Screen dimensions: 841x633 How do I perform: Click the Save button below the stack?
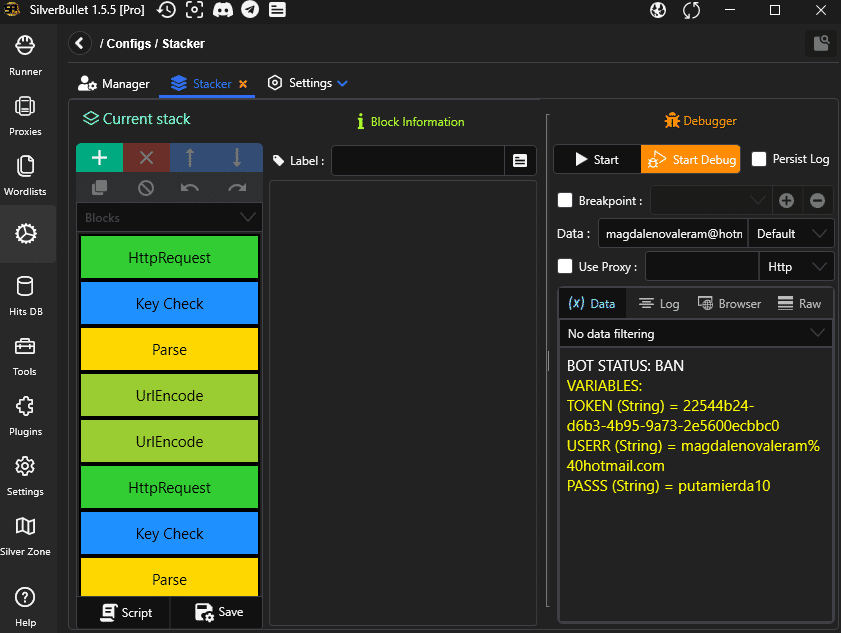218,612
